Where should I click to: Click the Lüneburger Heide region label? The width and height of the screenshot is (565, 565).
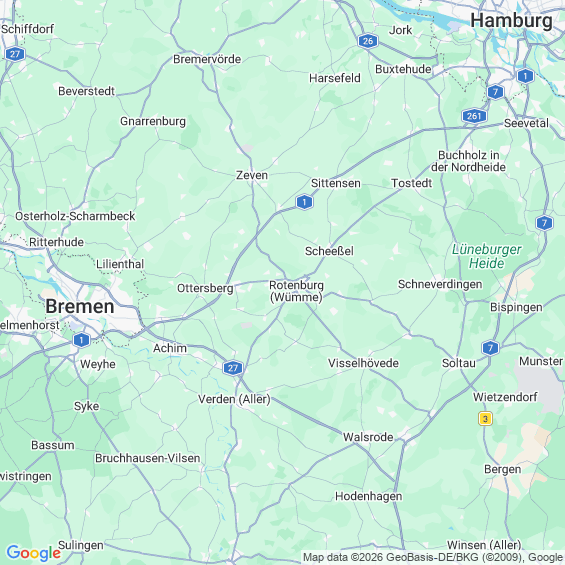coord(486,256)
